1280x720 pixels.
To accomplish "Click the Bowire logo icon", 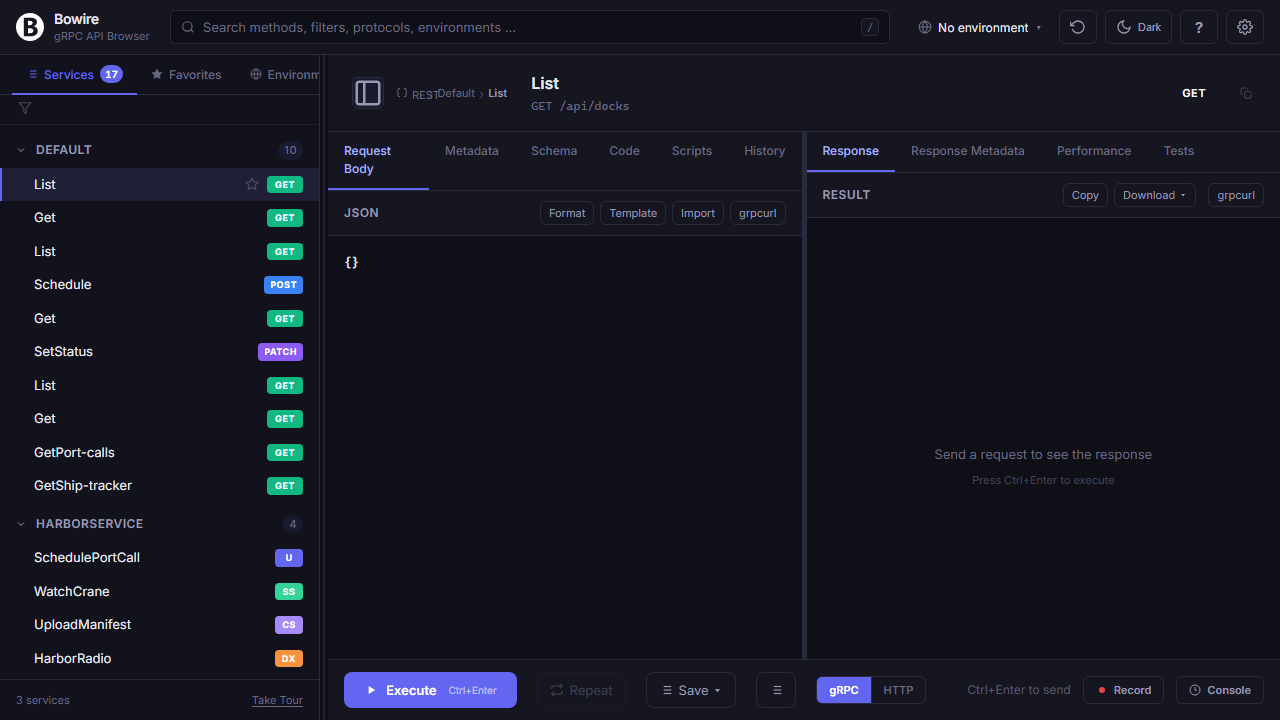I will (30, 27).
